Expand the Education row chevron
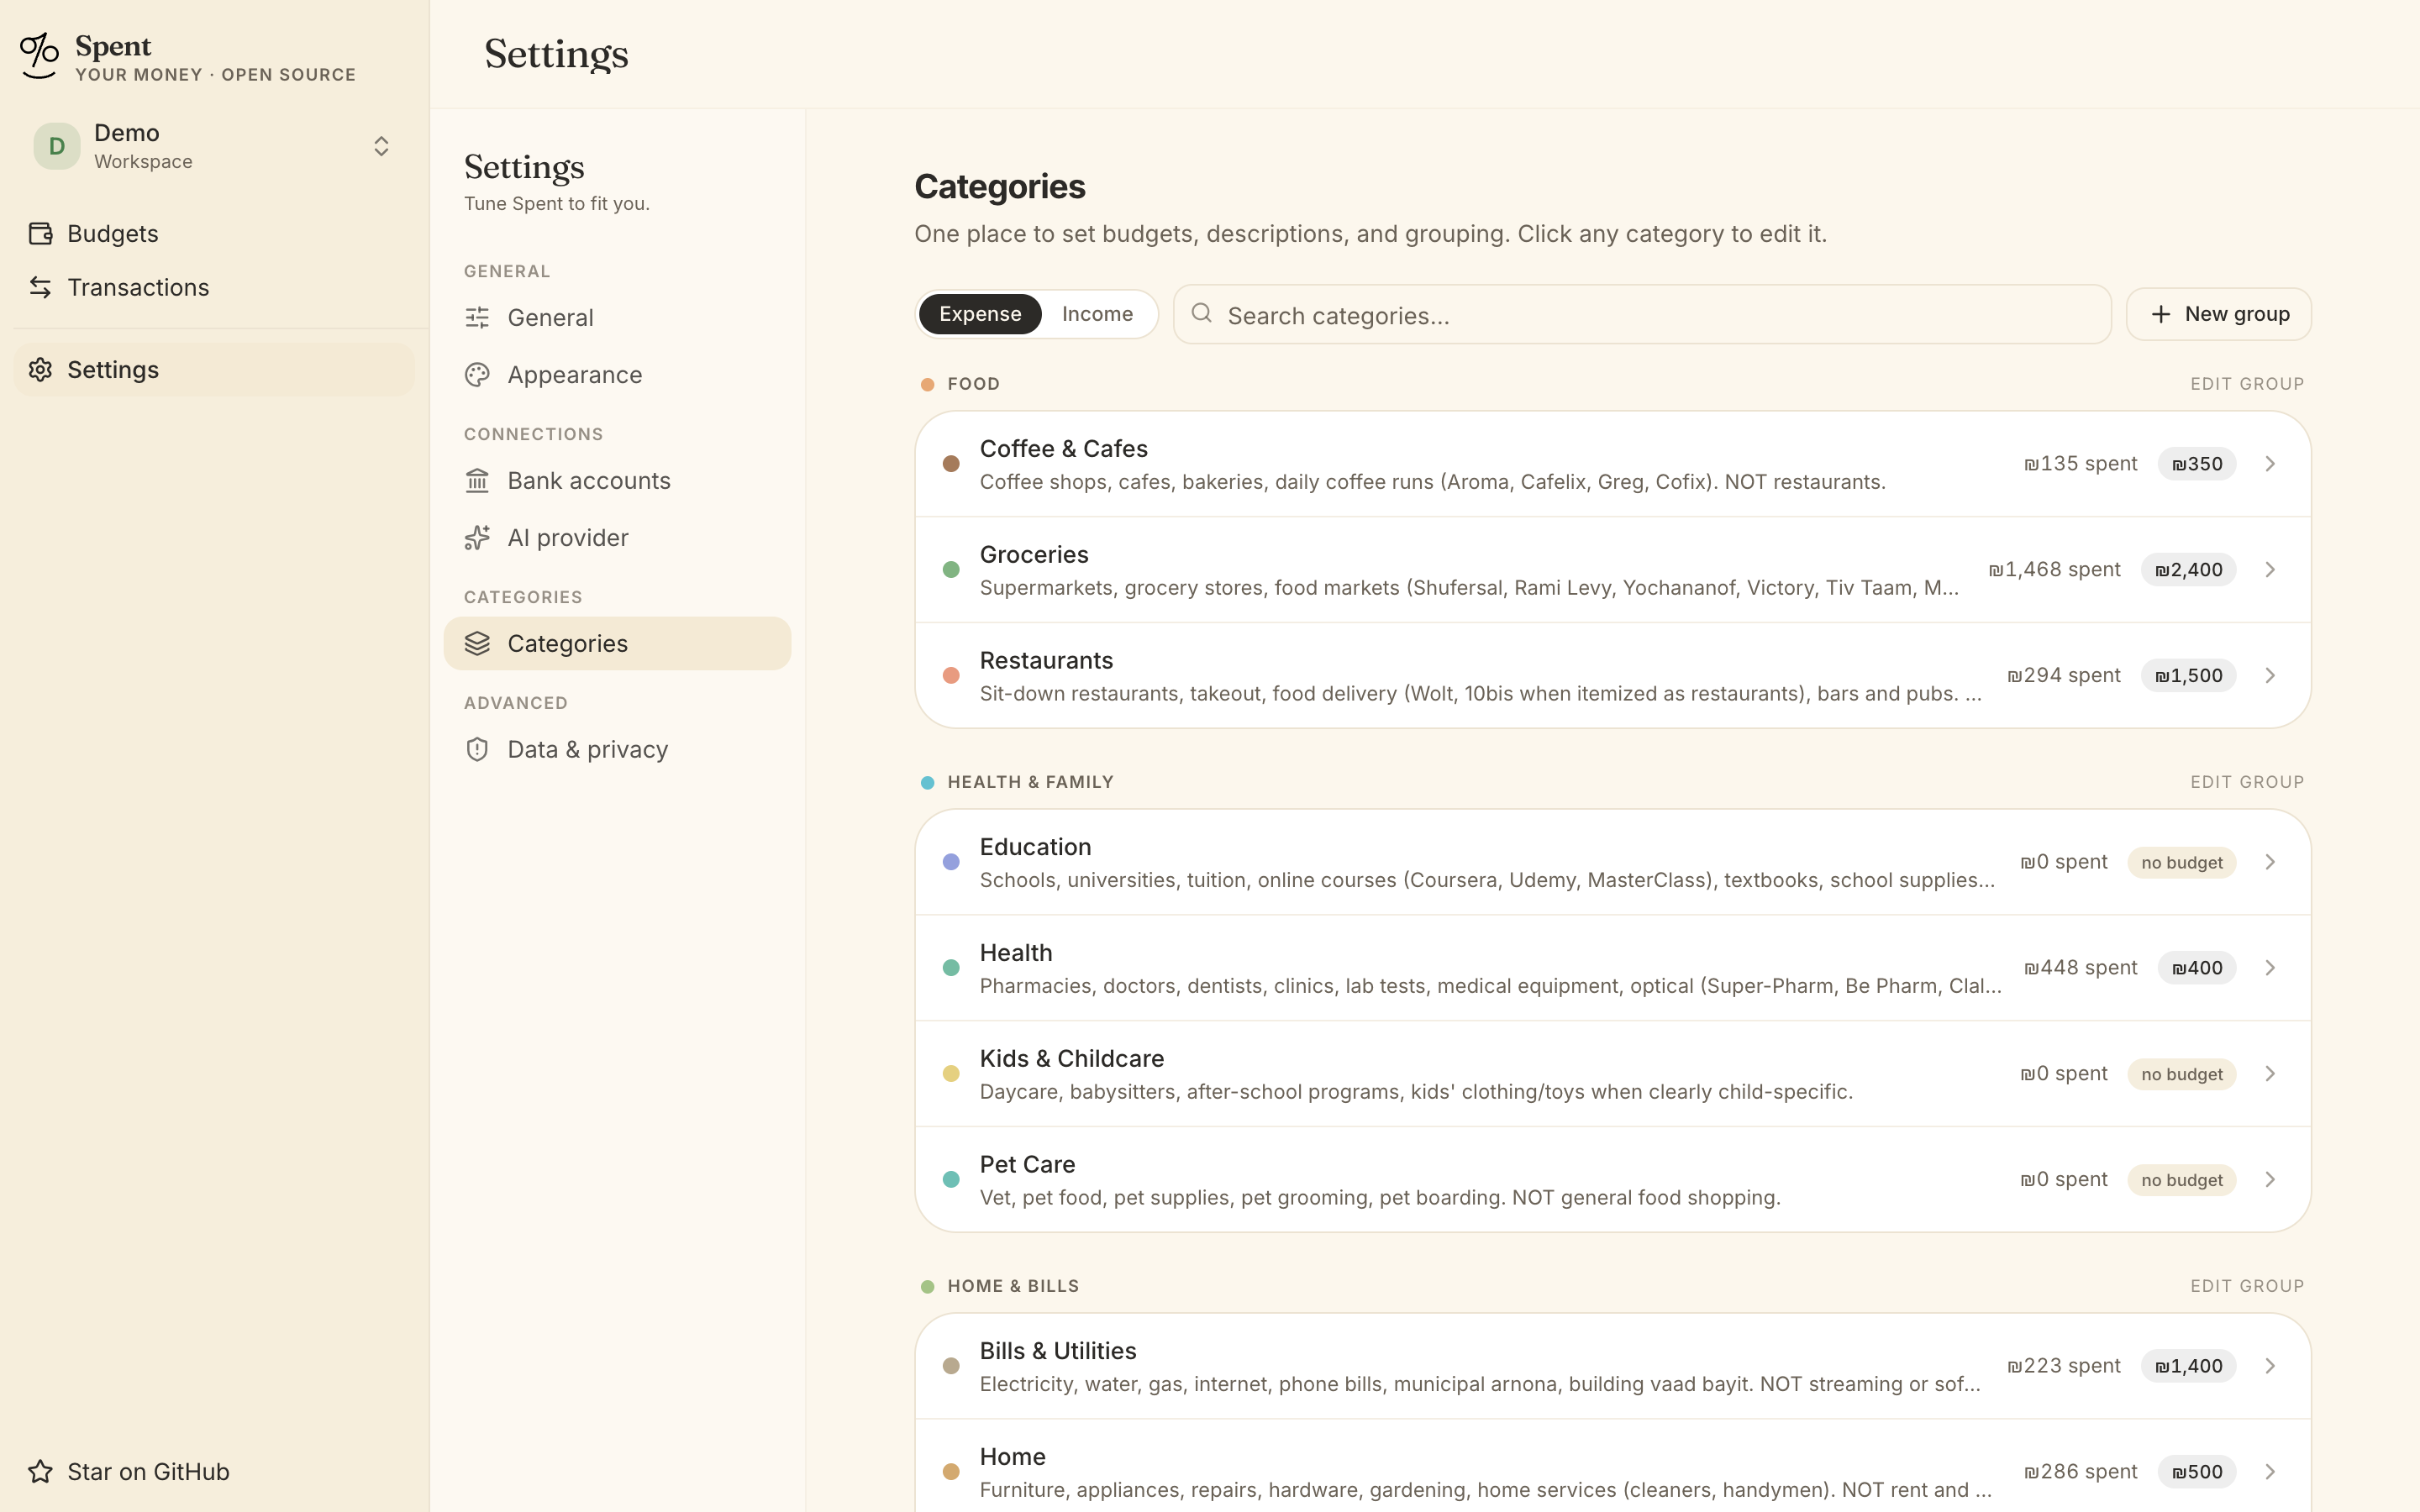The width and height of the screenshot is (2420, 1512). pyautogui.click(x=2270, y=862)
